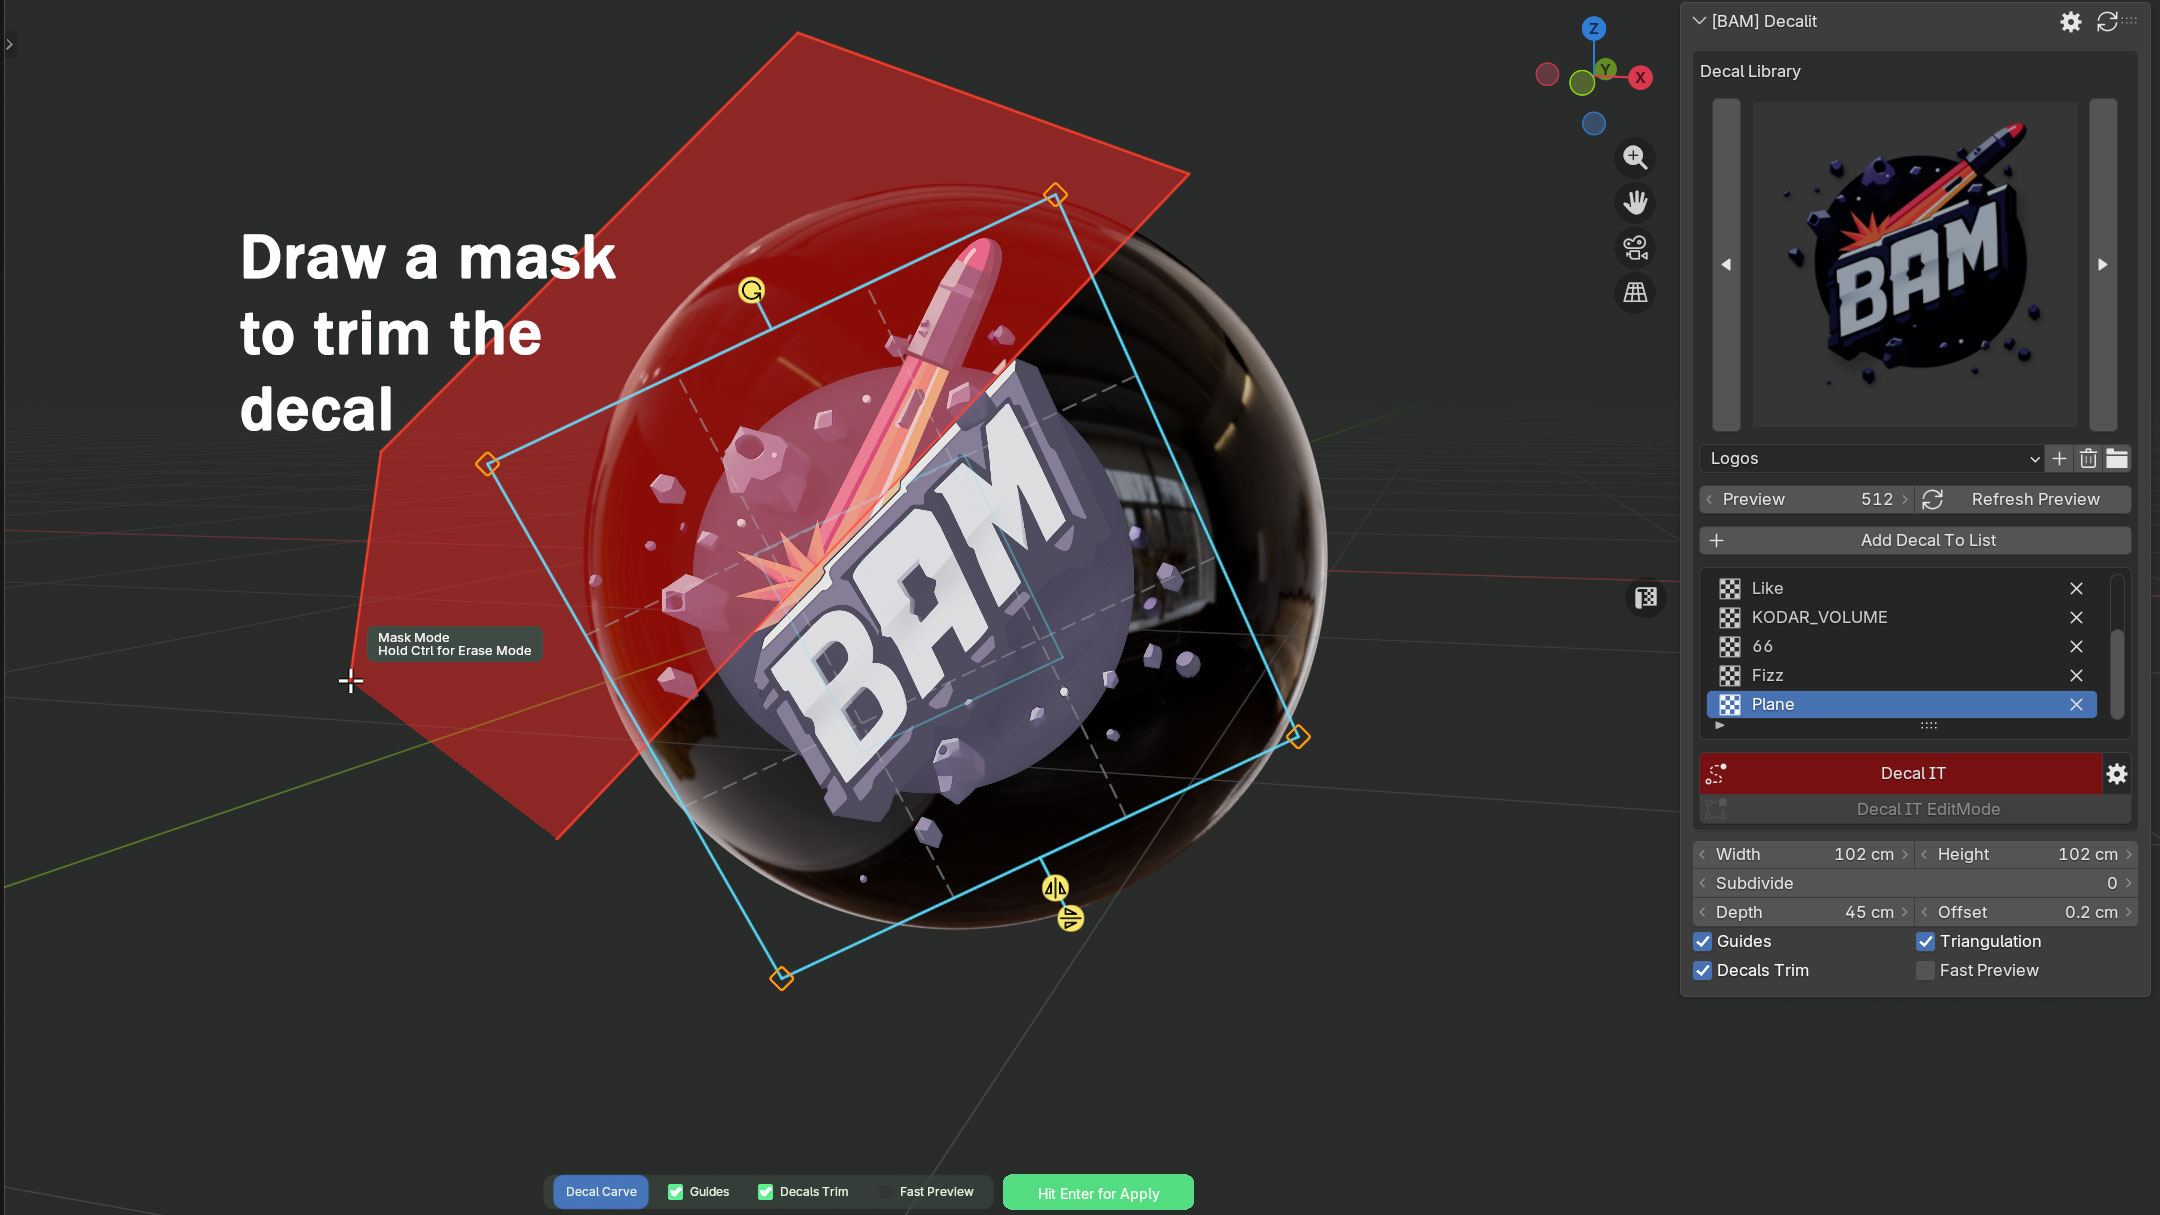Viewport: 2160px width, 1215px height.
Task: Click the Depth value field
Action: pyautogui.click(x=1804, y=913)
